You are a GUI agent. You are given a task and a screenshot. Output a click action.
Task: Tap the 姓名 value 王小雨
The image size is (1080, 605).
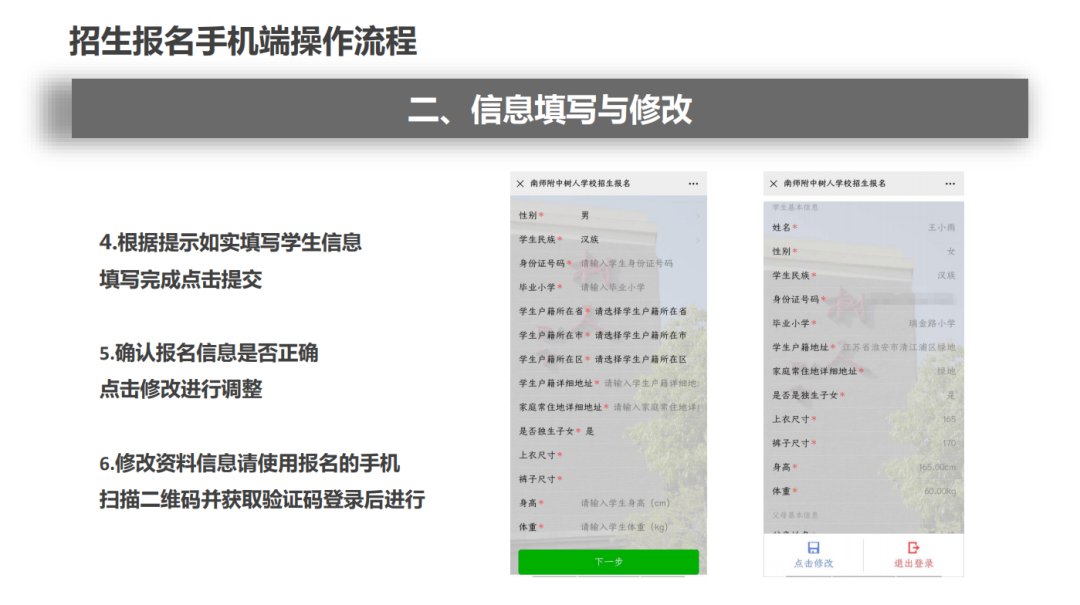941,227
